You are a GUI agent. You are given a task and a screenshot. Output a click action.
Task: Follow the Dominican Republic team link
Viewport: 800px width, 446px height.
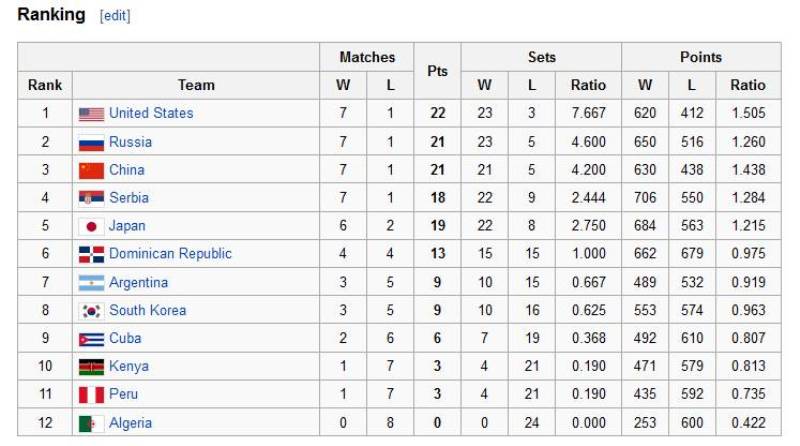click(170, 253)
